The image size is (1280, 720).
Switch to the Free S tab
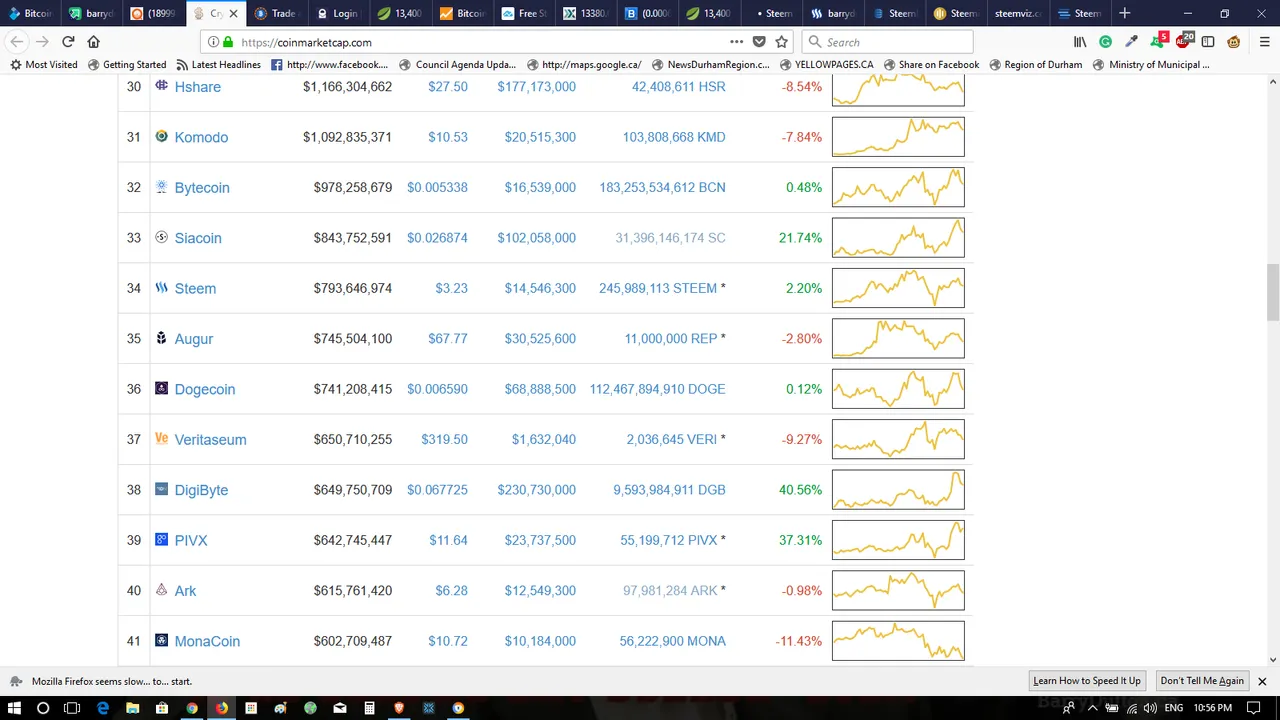click(525, 13)
